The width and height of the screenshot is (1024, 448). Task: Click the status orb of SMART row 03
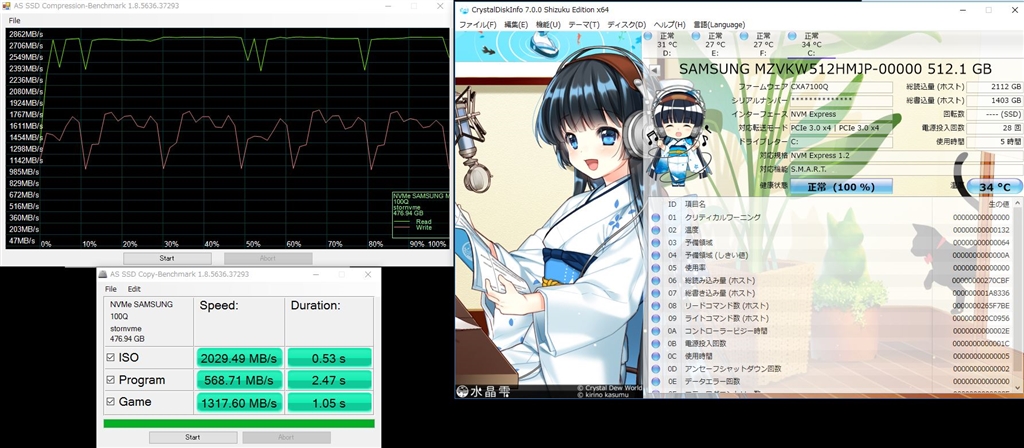point(656,242)
